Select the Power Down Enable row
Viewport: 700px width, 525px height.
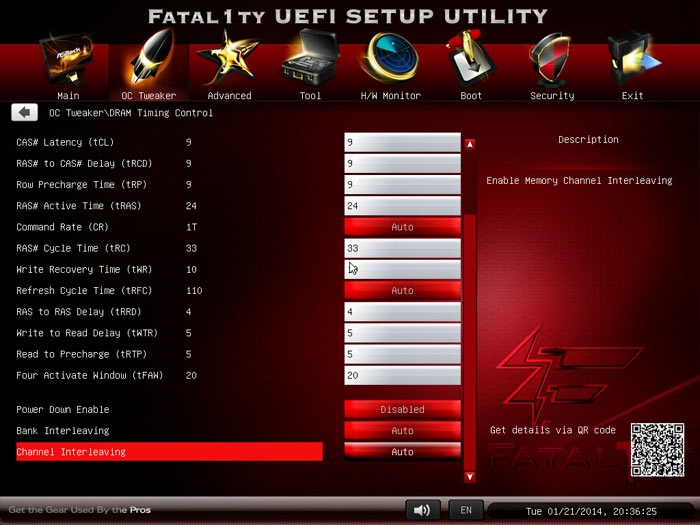[169, 409]
